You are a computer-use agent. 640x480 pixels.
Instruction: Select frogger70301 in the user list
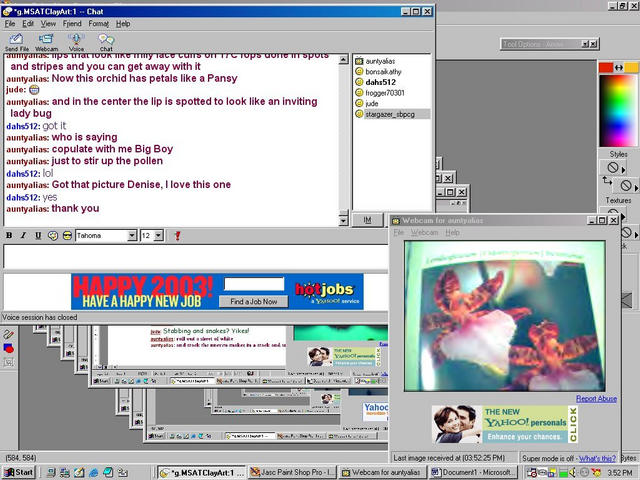tap(384, 93)
